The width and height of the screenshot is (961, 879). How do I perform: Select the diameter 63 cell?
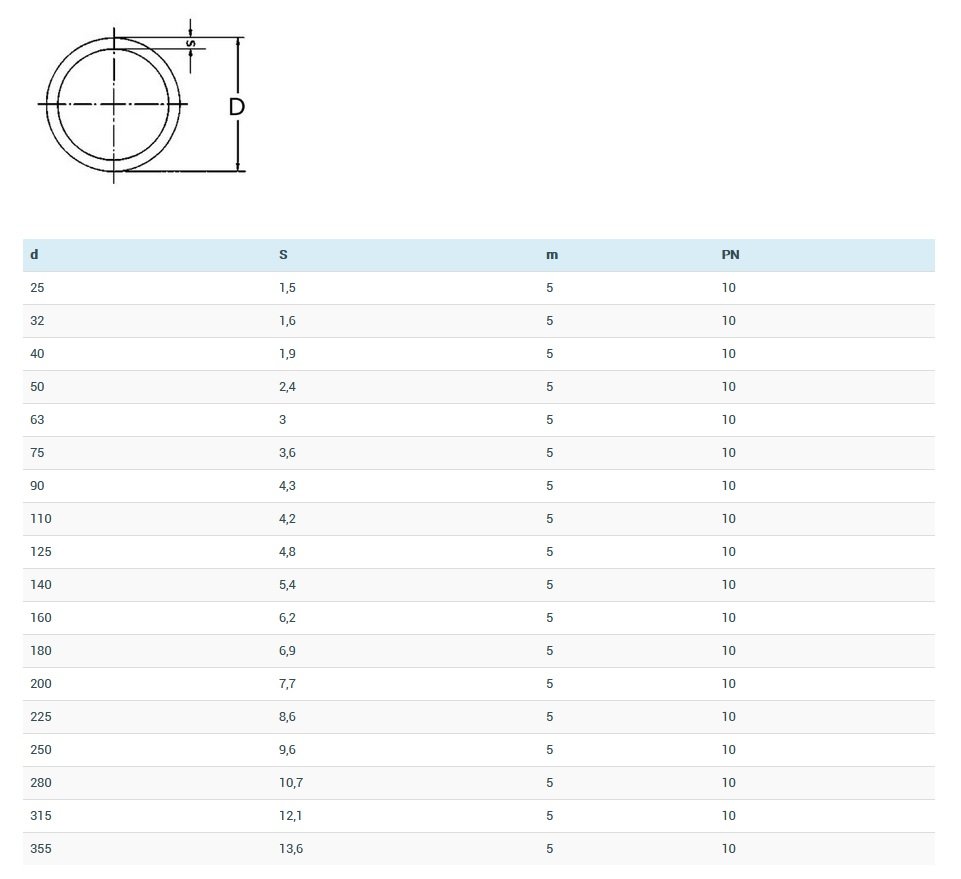tap(37, 420)
